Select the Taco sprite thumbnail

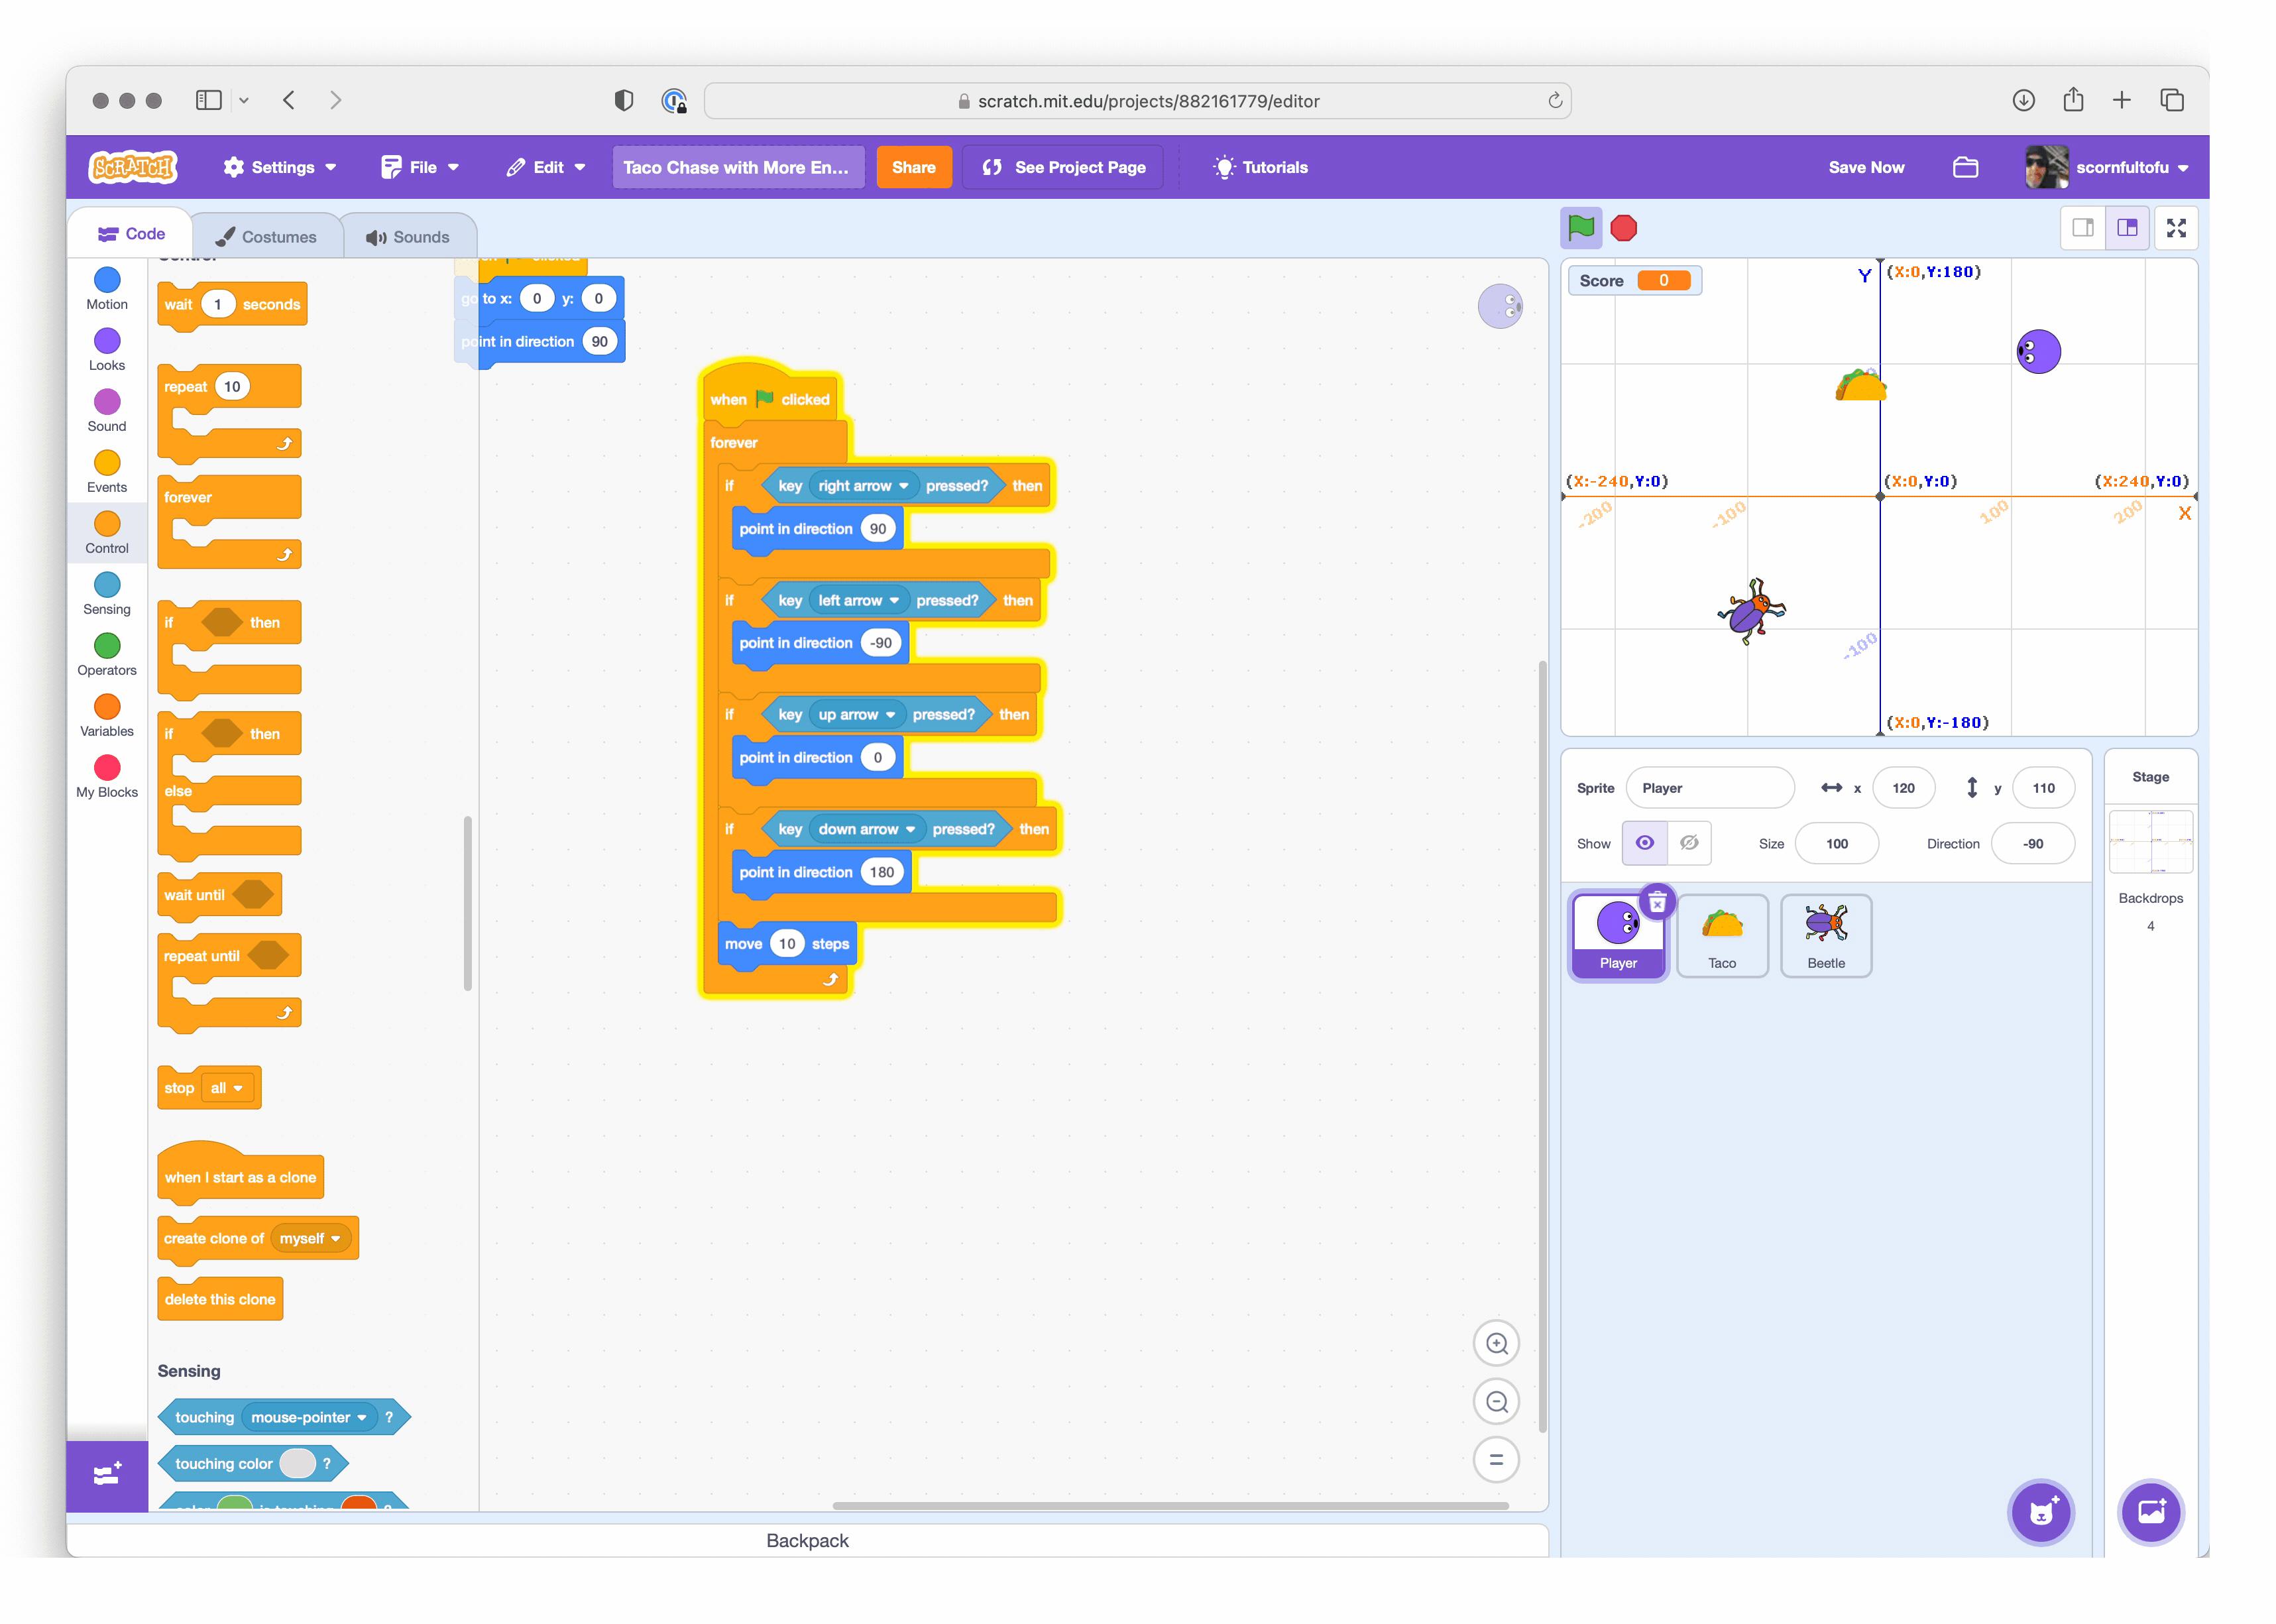(1721, 931)
